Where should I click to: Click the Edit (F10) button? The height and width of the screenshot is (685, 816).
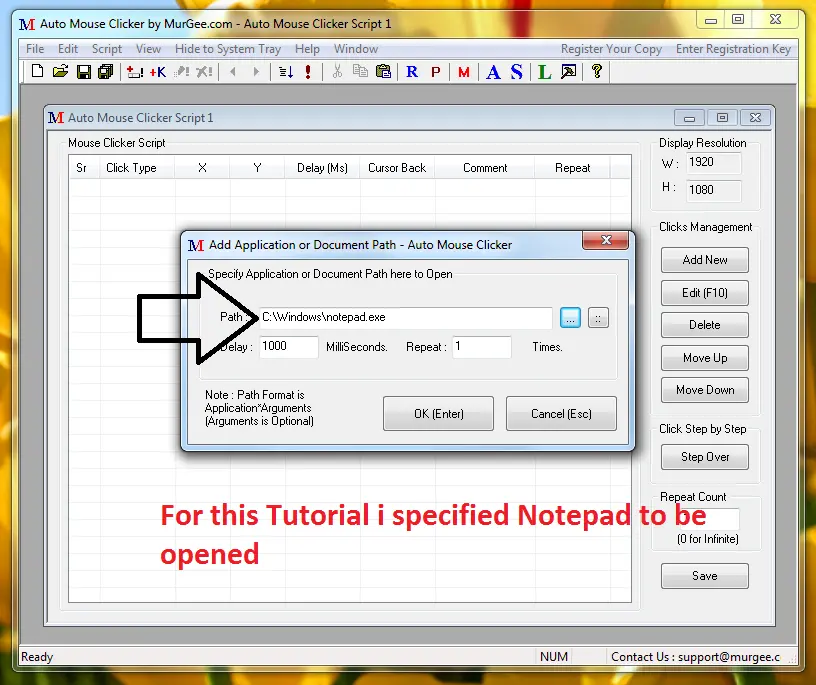pos(705,293)
